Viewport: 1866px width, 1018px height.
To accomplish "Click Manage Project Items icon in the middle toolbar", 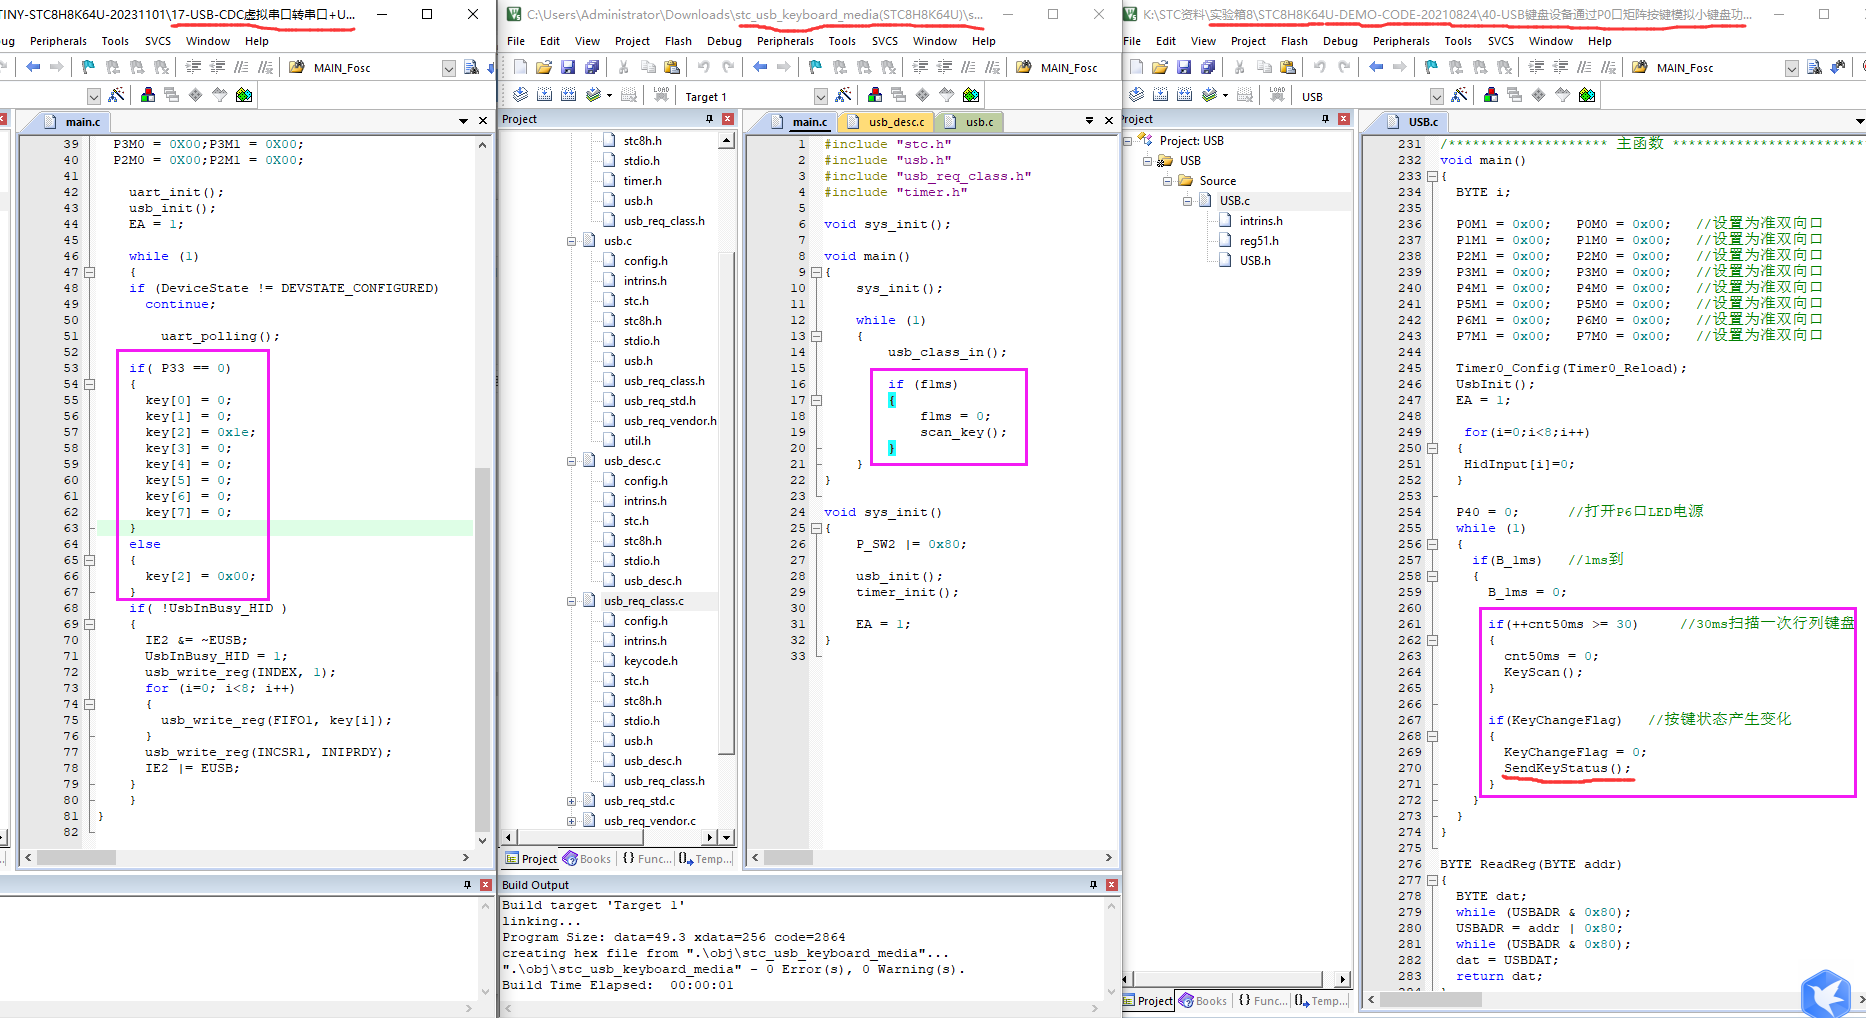I will point(875,95).
